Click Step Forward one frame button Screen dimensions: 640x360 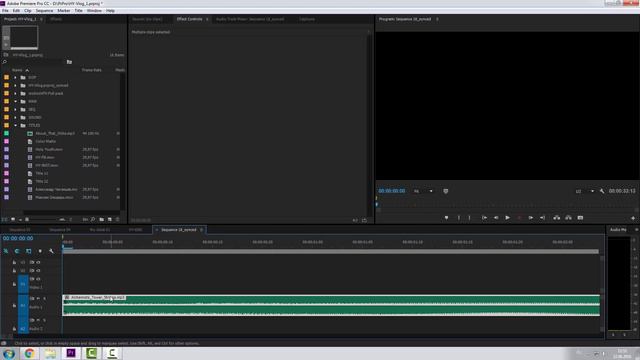pos(531,218)
